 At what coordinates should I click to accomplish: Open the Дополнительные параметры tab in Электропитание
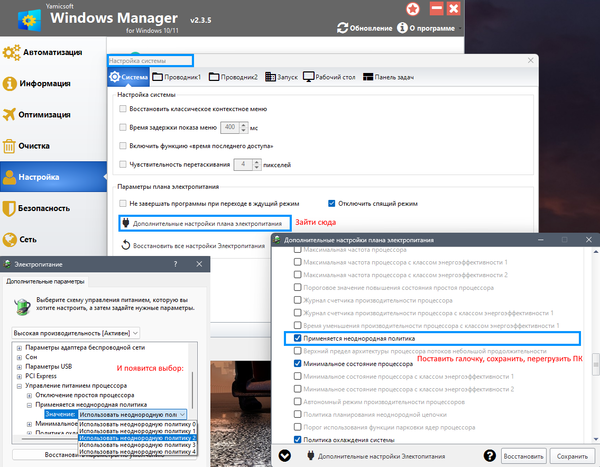pyautogui.click(x=45, y=282)
